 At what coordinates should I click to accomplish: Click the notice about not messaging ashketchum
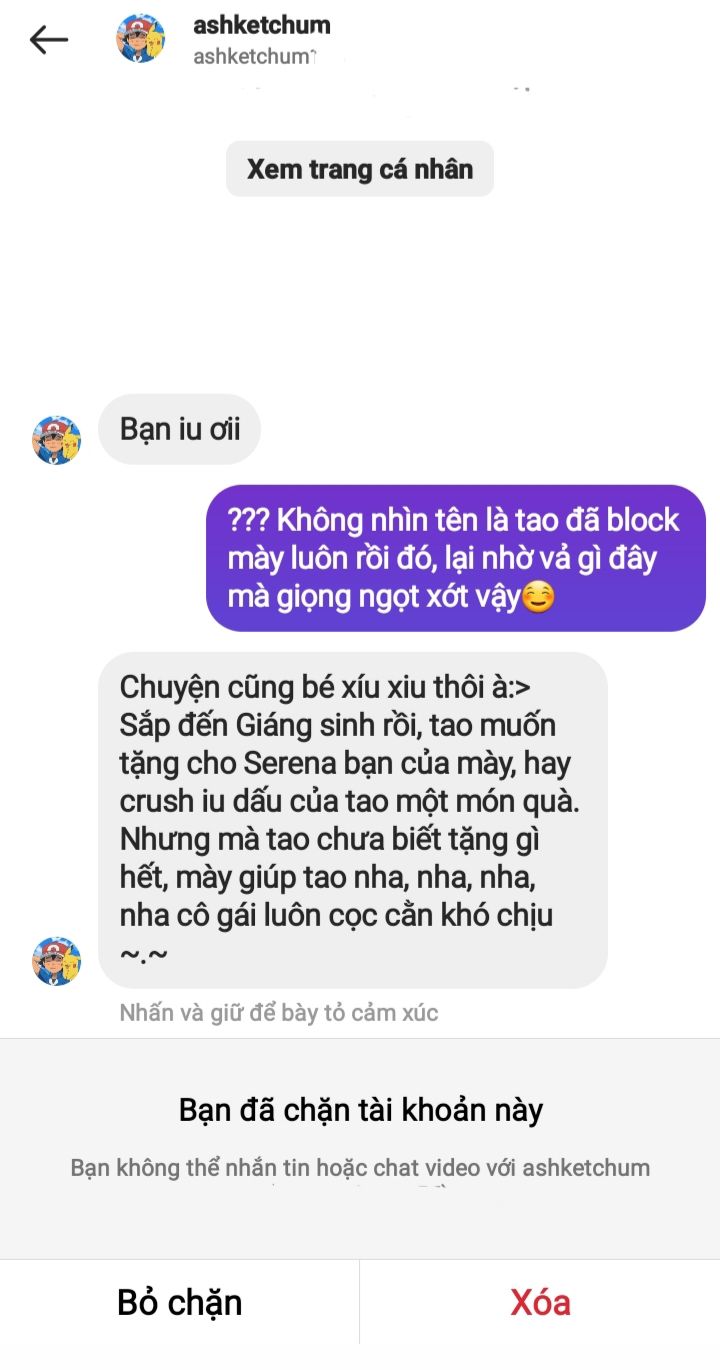click(x=360, y=1168)
